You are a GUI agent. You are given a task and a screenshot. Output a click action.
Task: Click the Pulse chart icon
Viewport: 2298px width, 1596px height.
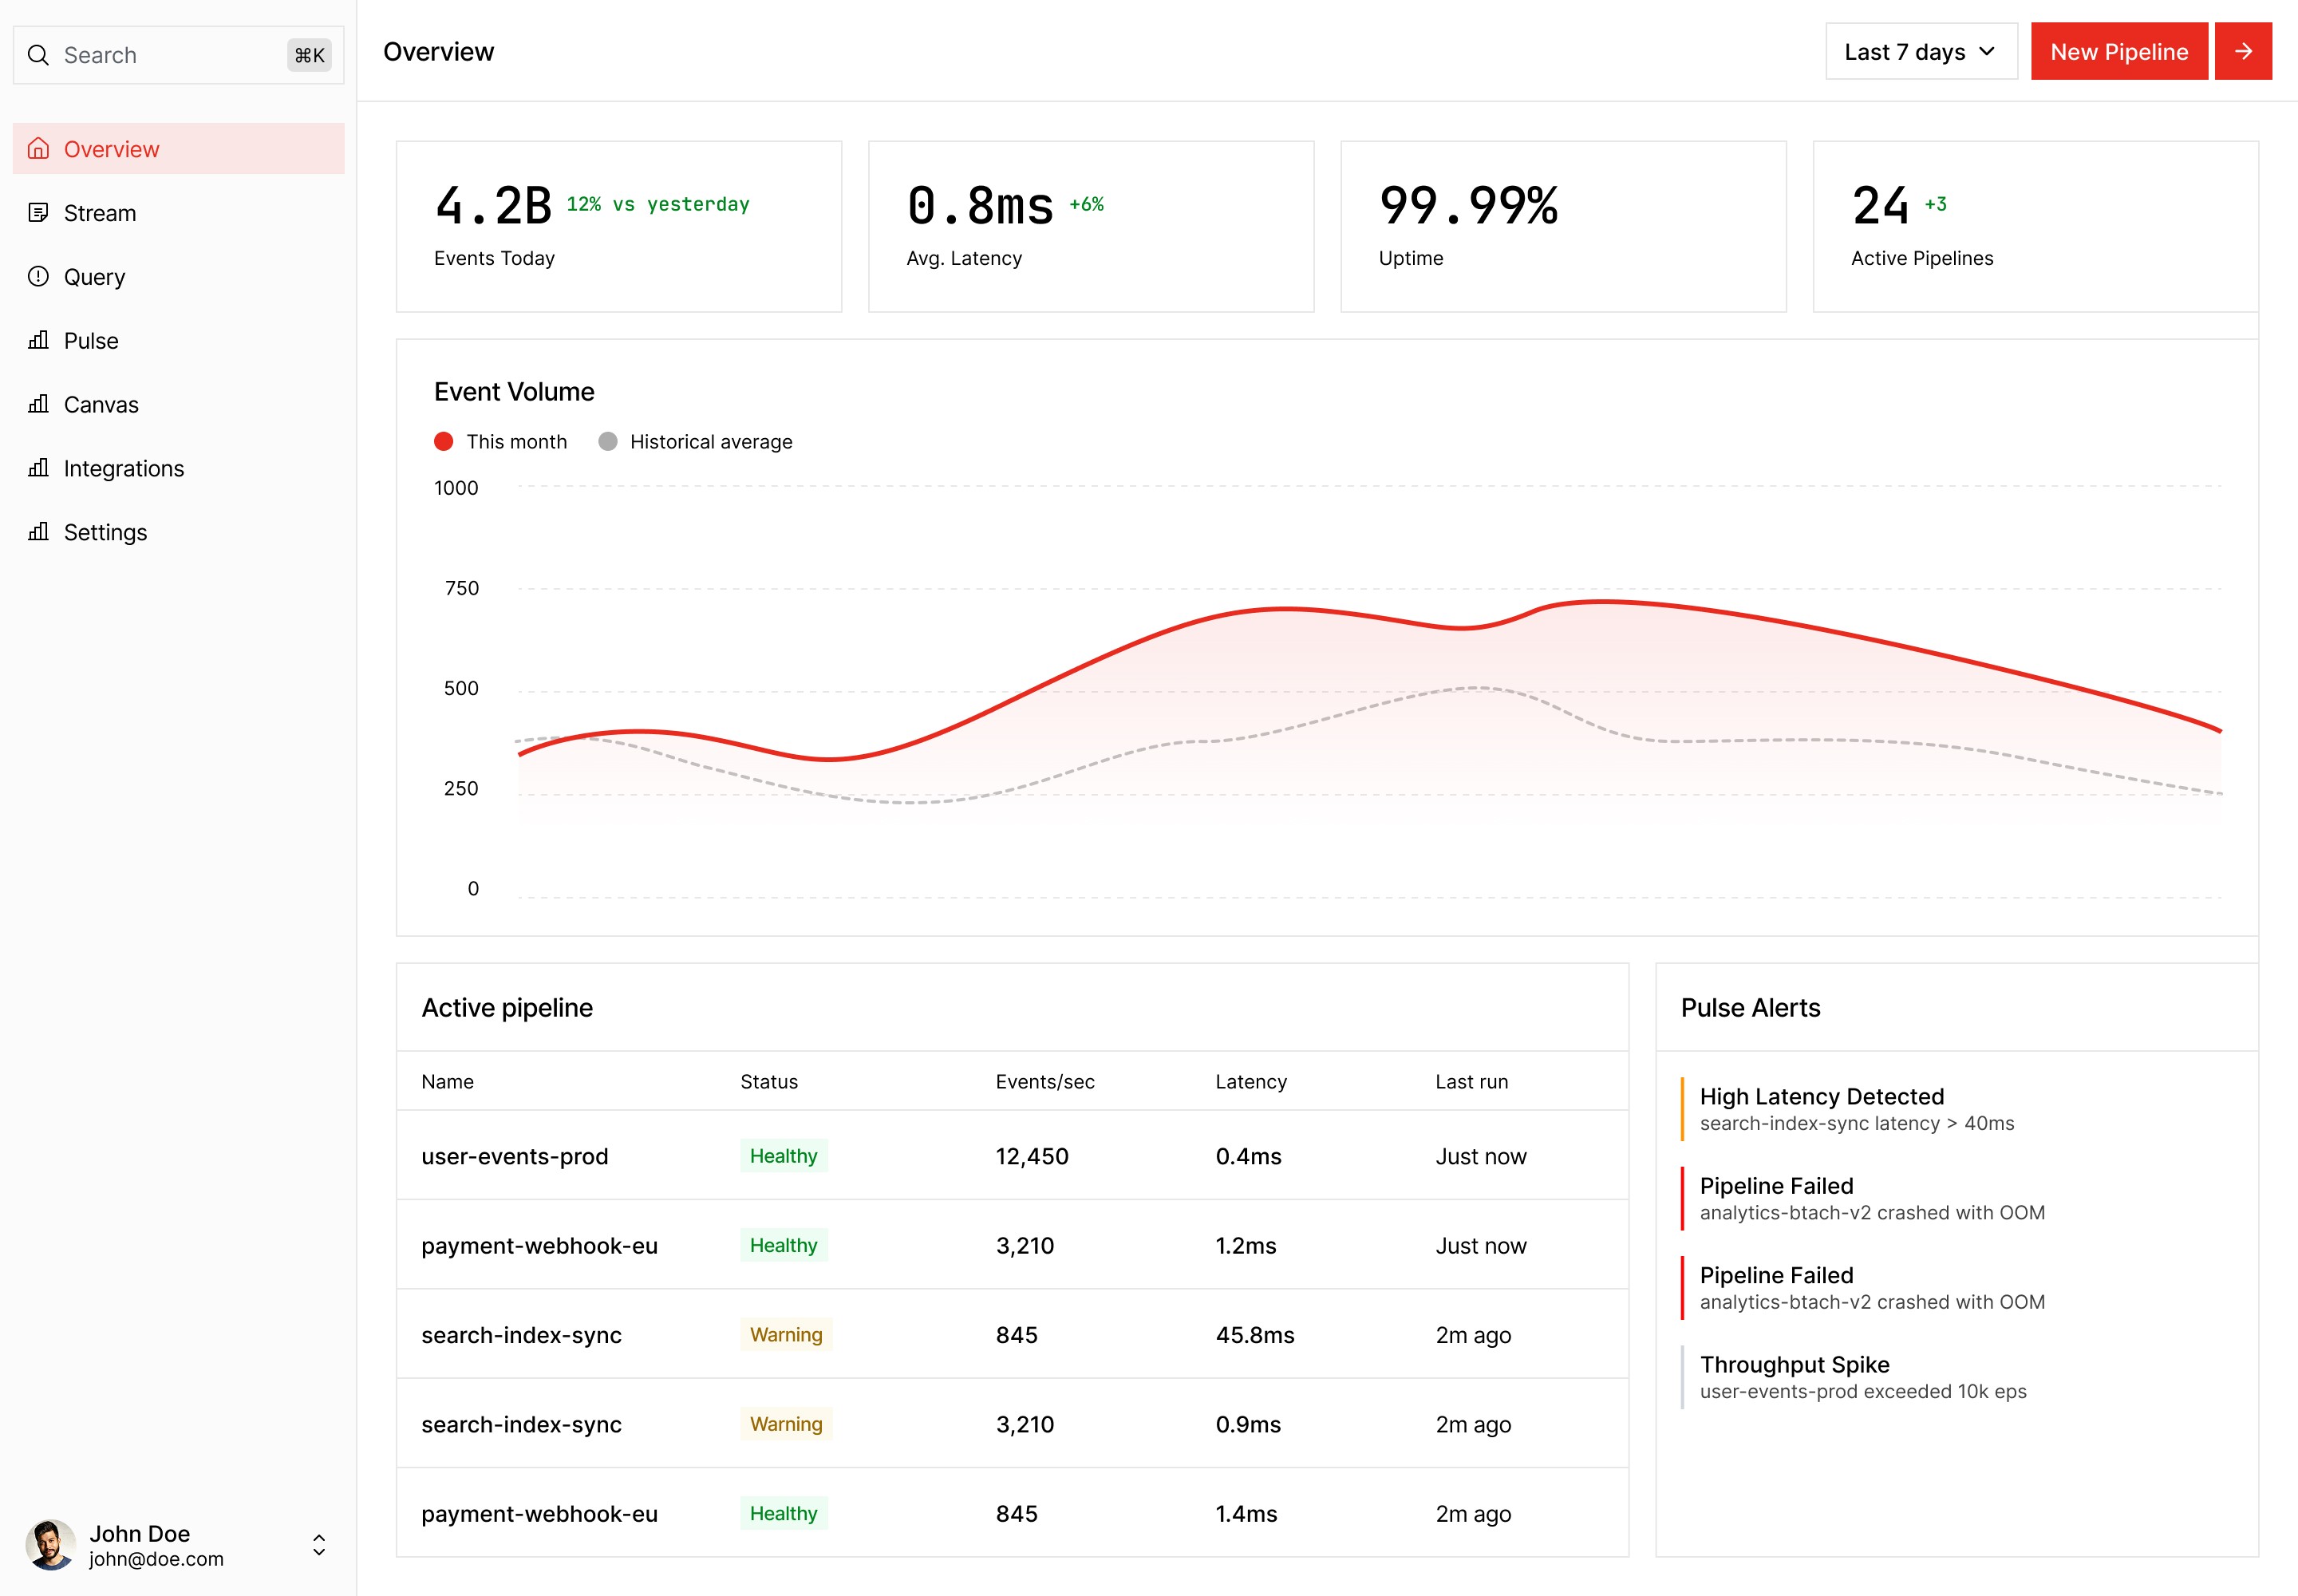click(38, 341)
